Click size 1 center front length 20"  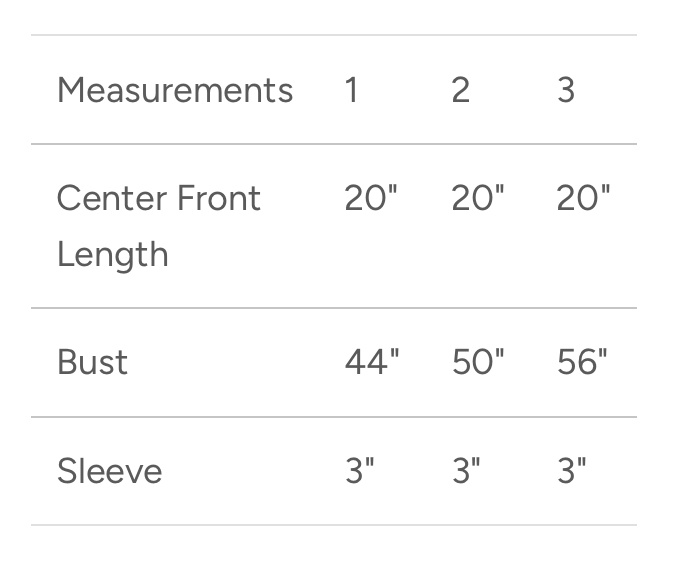(x=371, y=198)
